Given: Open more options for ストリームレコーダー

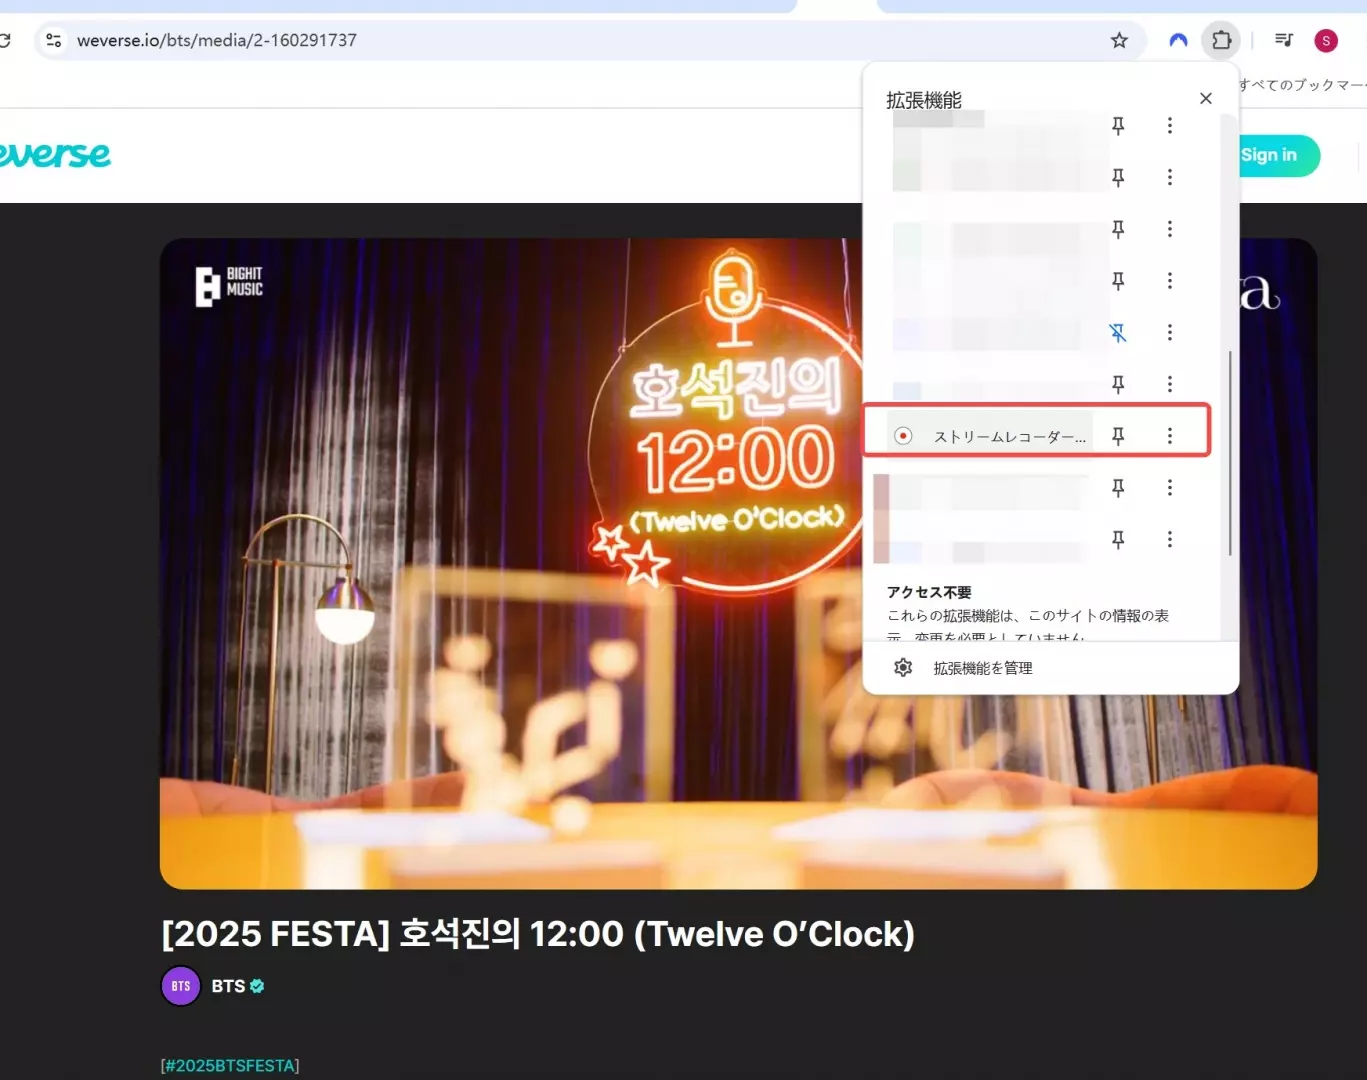Looking at the screenshot, I should [1170, 436].
